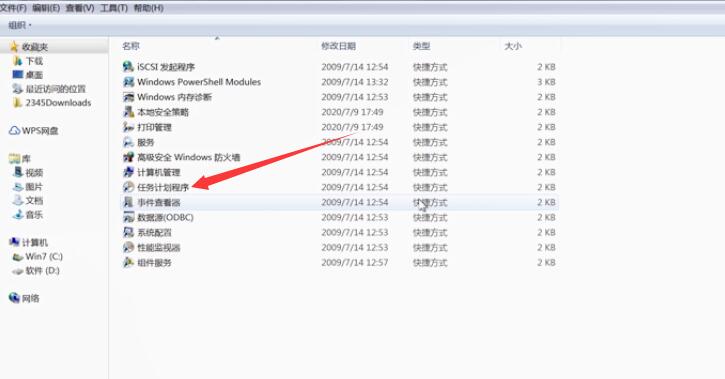Select the 组件服务 icon
Screen dimensions: 725x379
(128, 263)
